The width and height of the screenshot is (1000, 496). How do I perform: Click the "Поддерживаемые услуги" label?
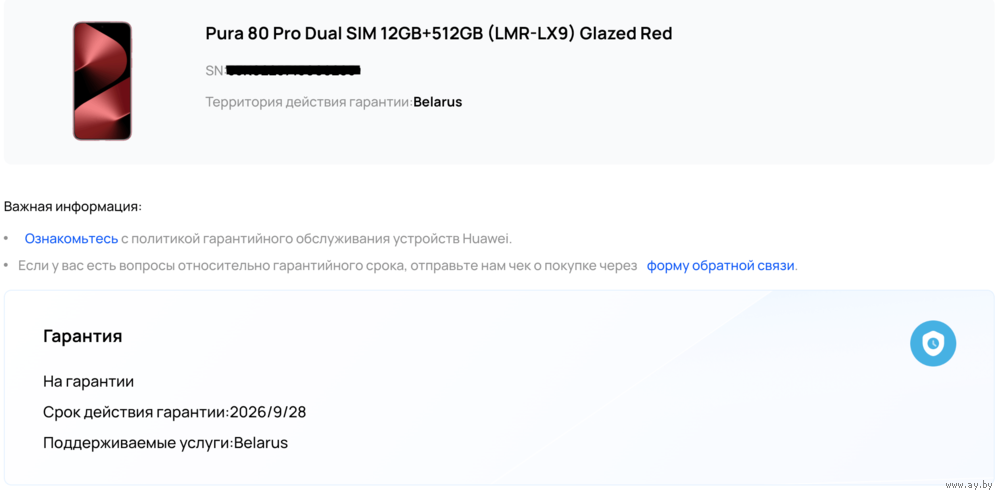tap(137, 443)
